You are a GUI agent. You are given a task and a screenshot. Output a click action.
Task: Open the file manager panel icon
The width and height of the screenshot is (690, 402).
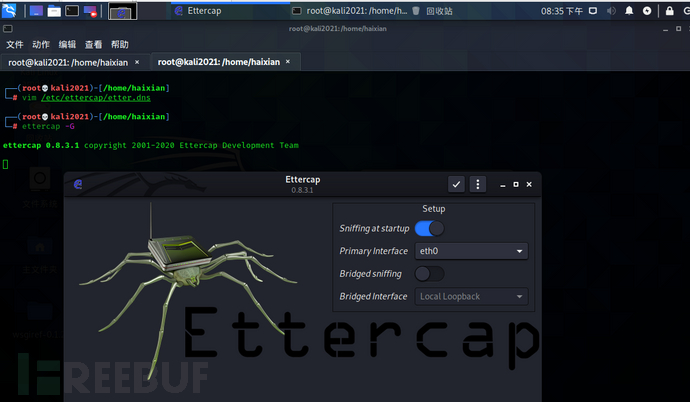click(x=54, y=11)
